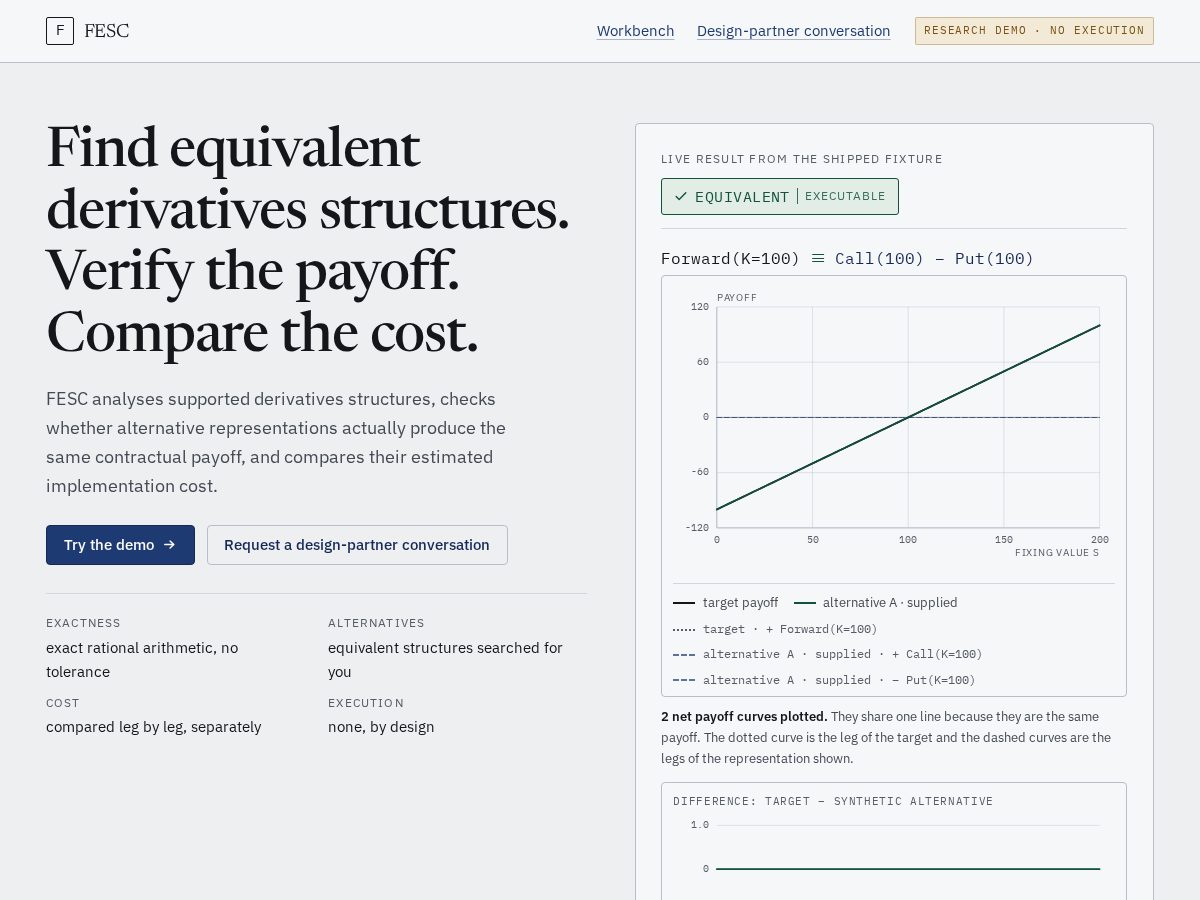
Task: Click the checkmark icon in the EQUIVALENT badge
Action: coord(681,197)
